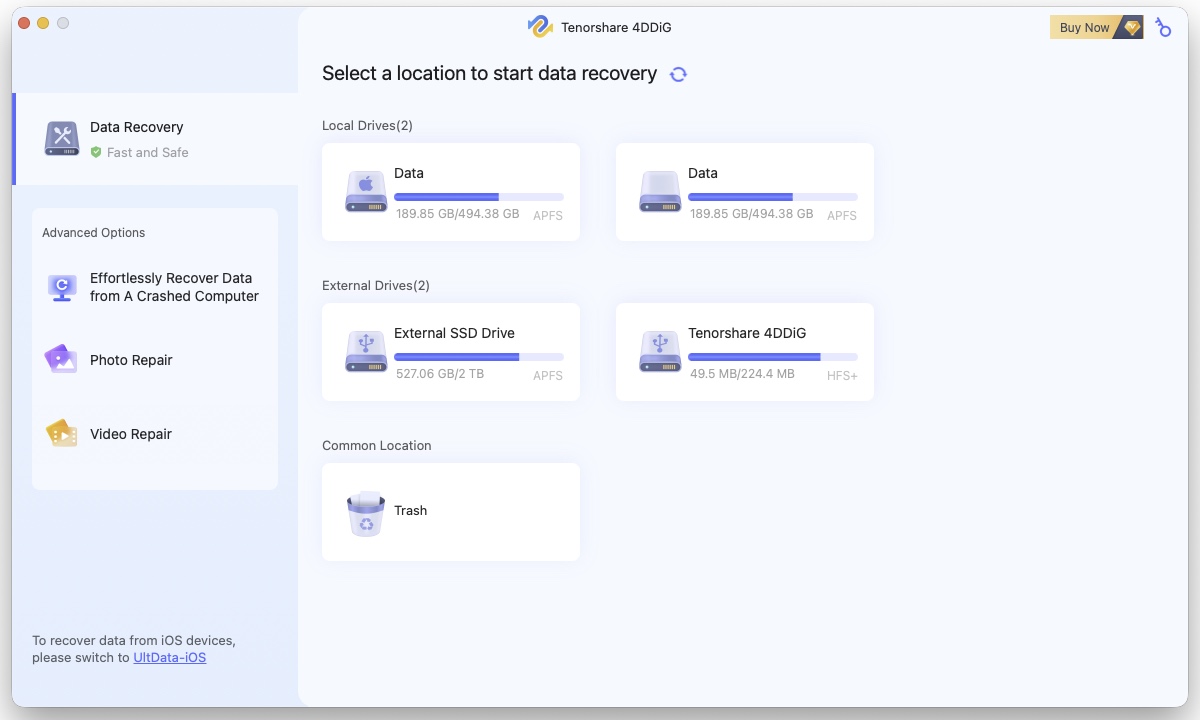Viewport: 1200px width, 720px height.
Task: Select the Data Recovery sidebar icon
Action: 62,139
